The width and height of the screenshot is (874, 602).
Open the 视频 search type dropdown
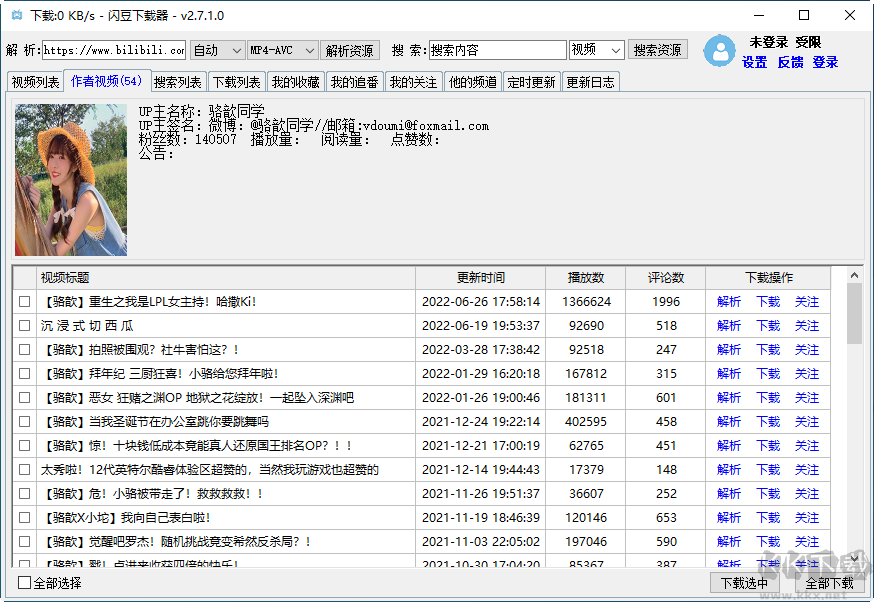596,50
